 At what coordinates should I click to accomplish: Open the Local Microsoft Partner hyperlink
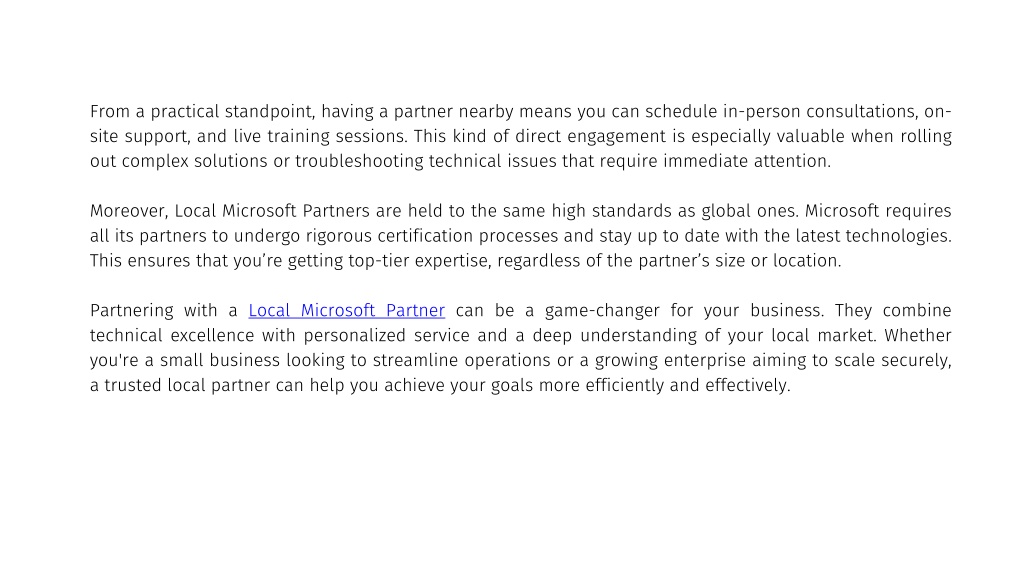(347, 310)
